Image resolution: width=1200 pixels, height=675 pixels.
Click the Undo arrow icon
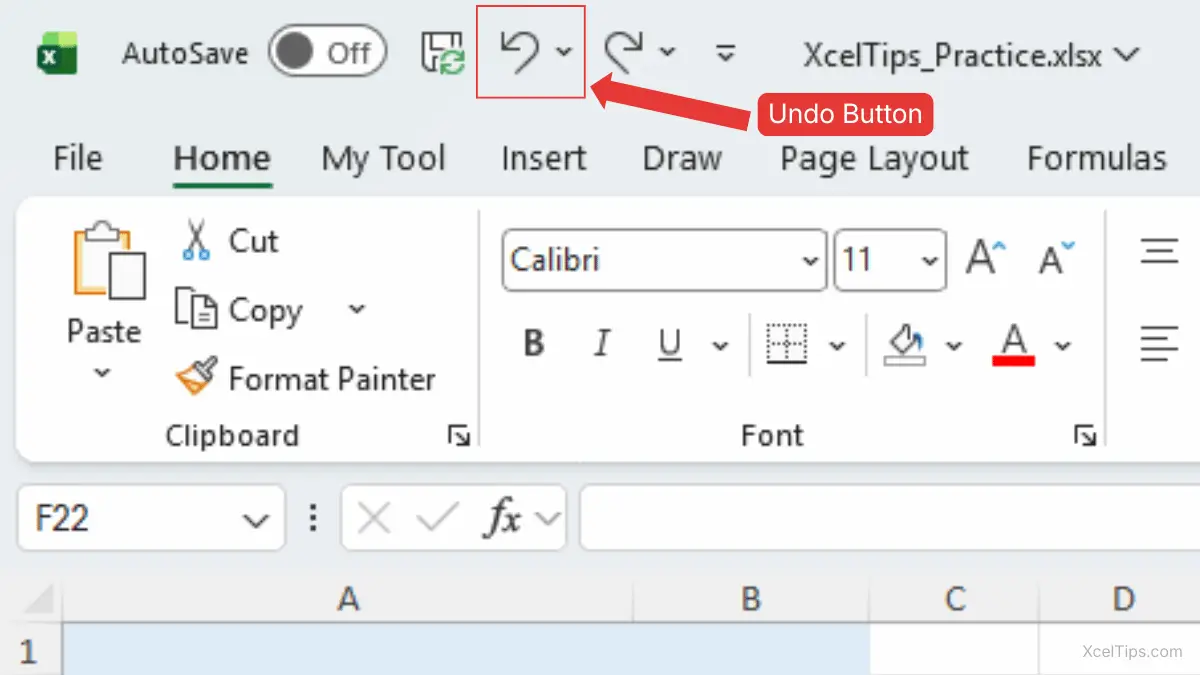tap(519, 51)
